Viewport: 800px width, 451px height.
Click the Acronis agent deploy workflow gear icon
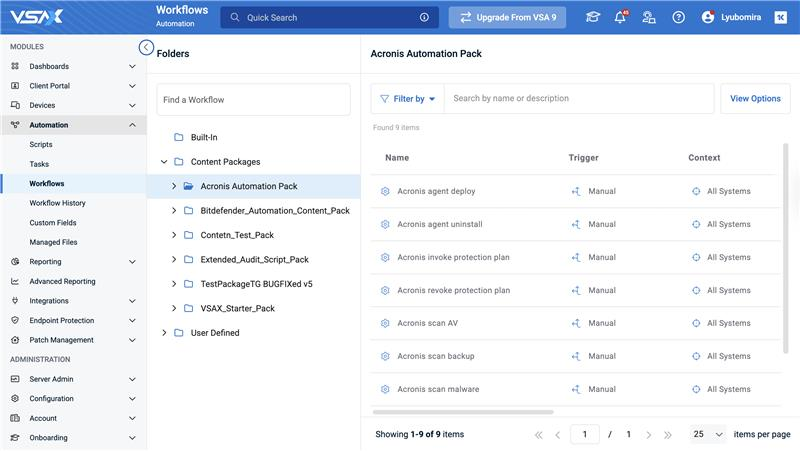[x=385, y=191]
